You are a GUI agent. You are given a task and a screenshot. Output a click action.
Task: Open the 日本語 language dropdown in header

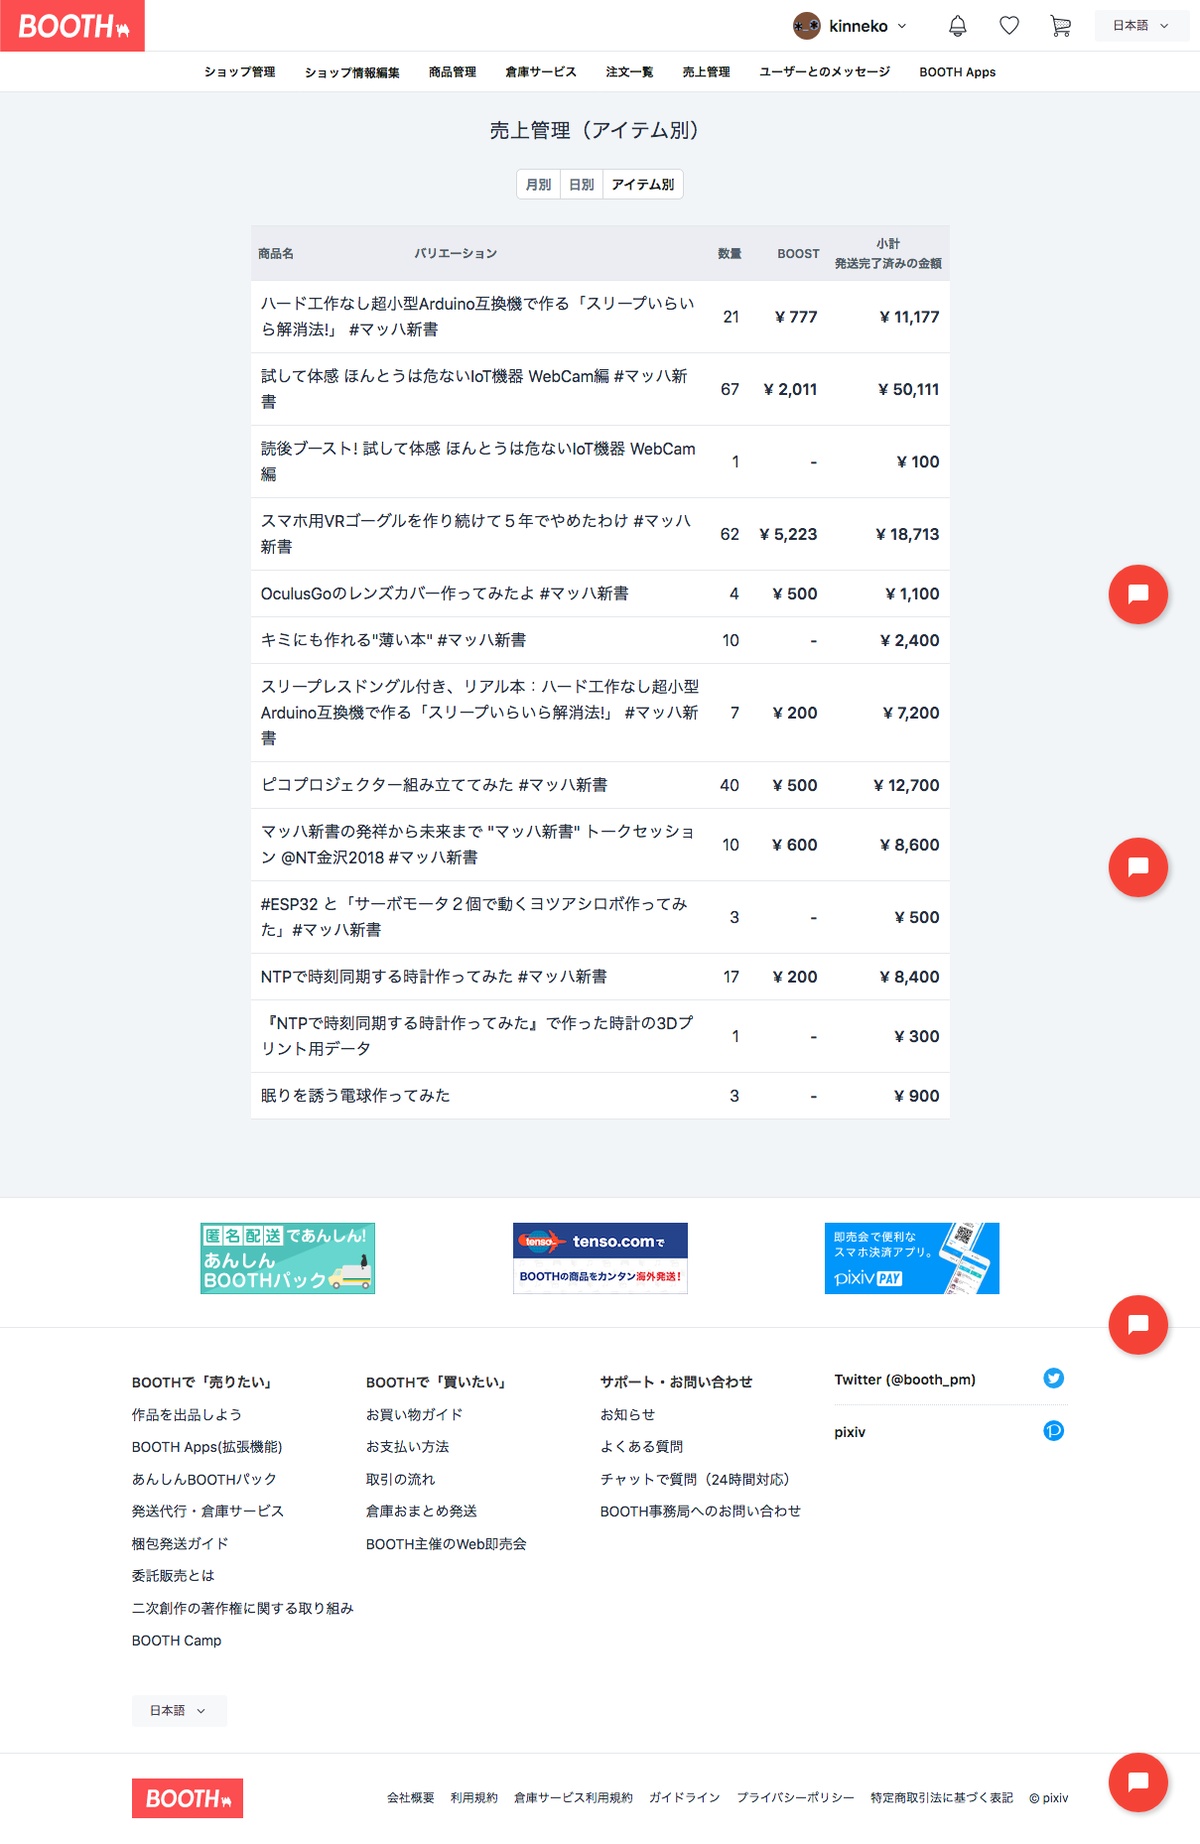coord(1140,26)
